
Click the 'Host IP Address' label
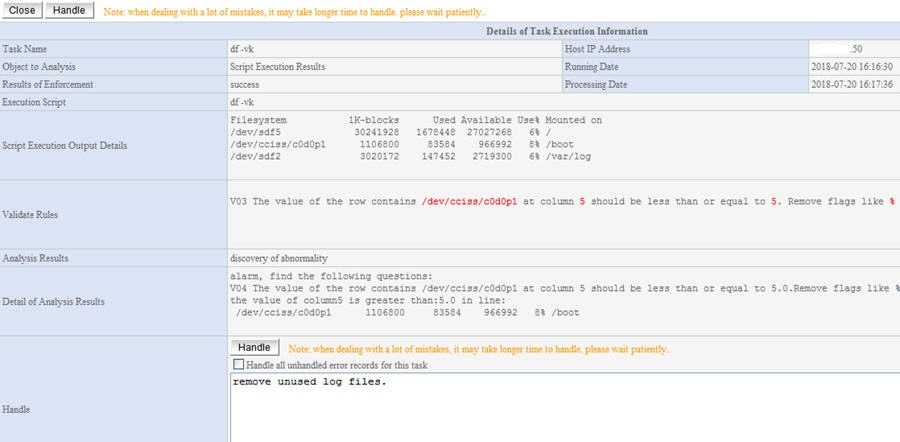597,49
